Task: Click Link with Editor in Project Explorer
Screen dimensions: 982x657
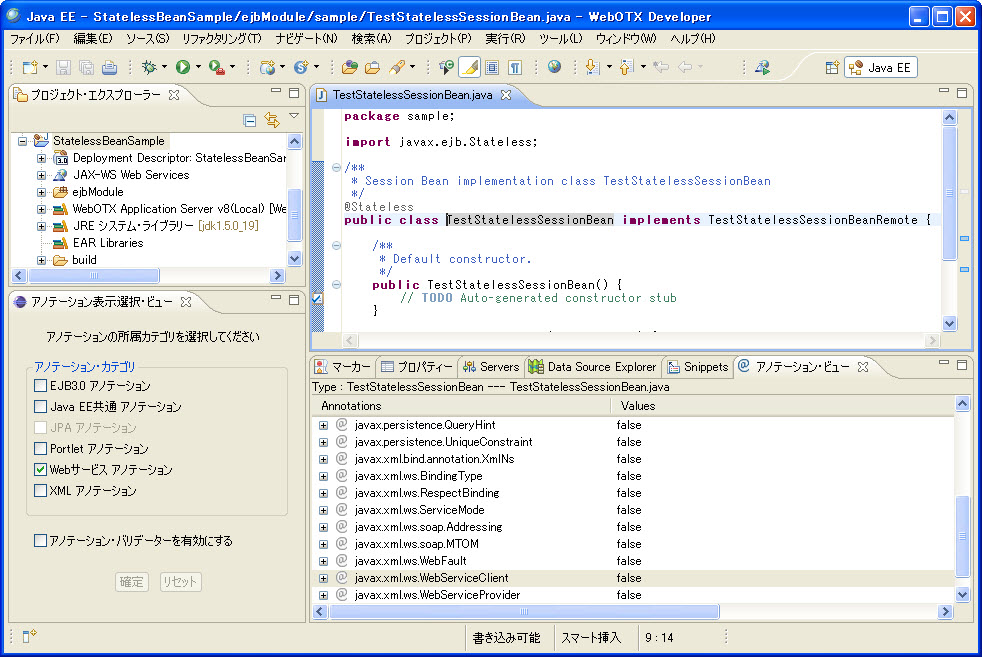Action: click(271, 120)
